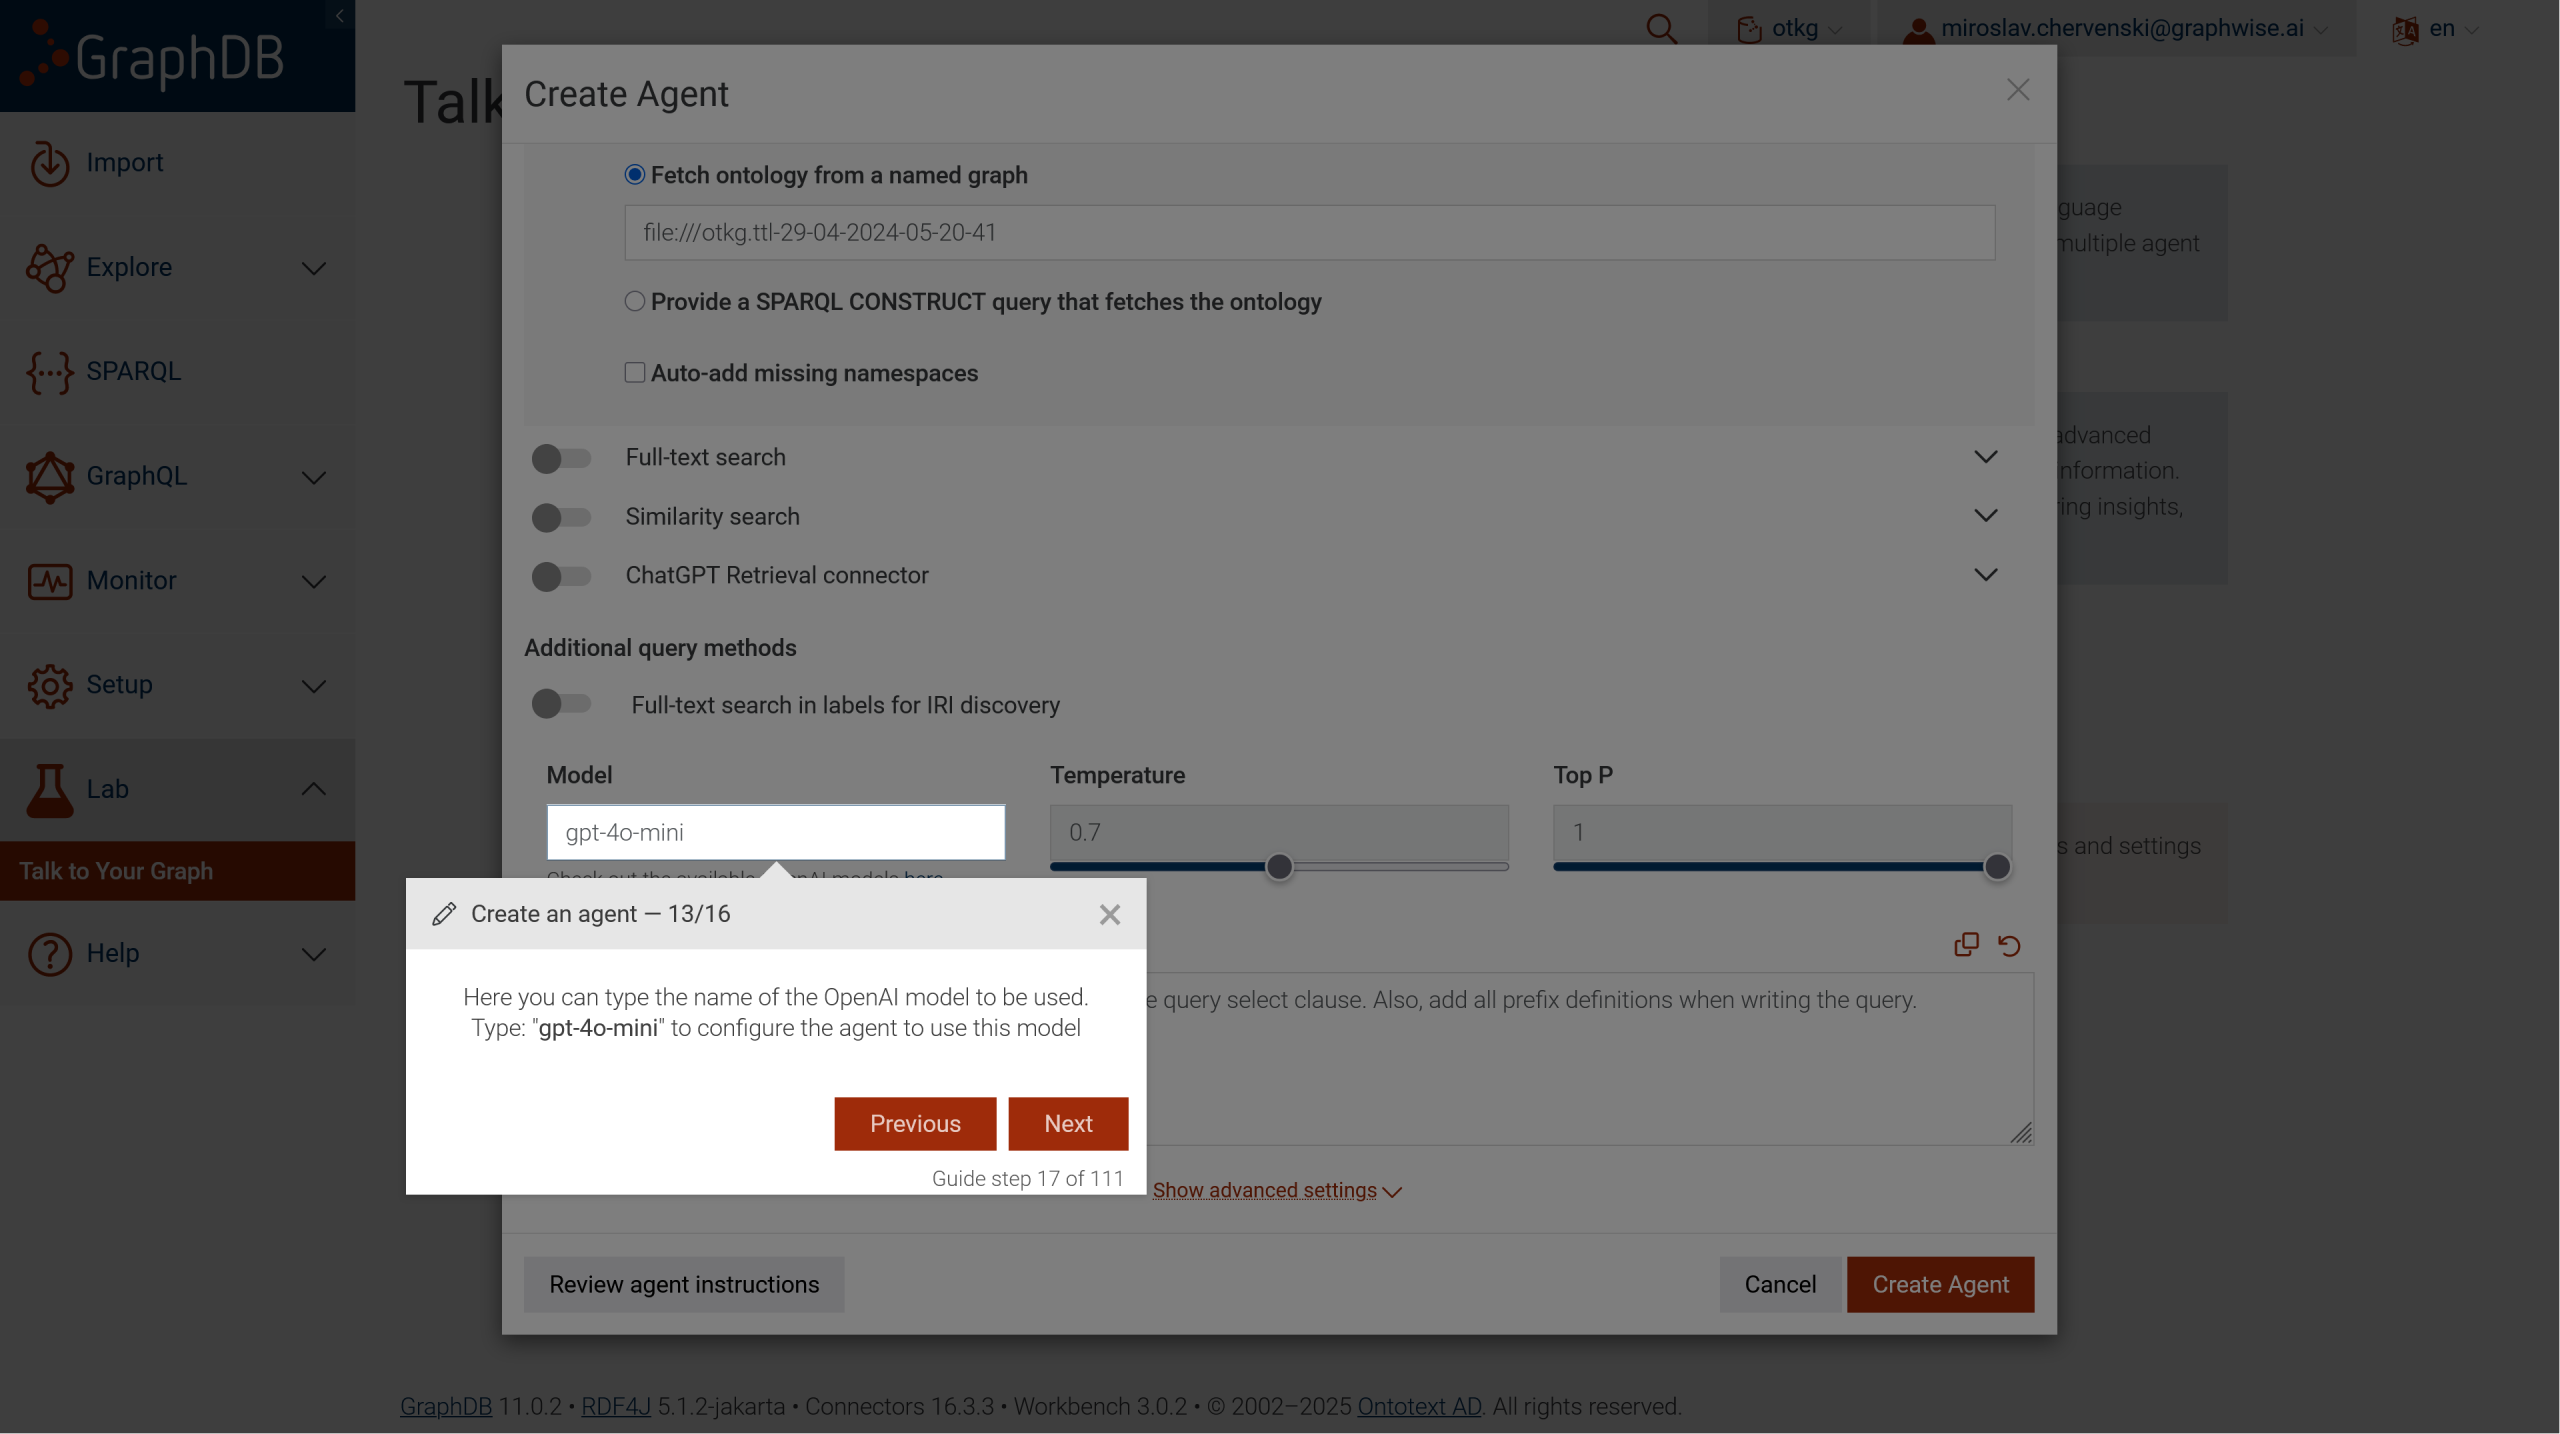Expand ChatGPT Retrieval connector chevron
Viewport: 2560px width, 1434px height.
[x=1986, y=575]
